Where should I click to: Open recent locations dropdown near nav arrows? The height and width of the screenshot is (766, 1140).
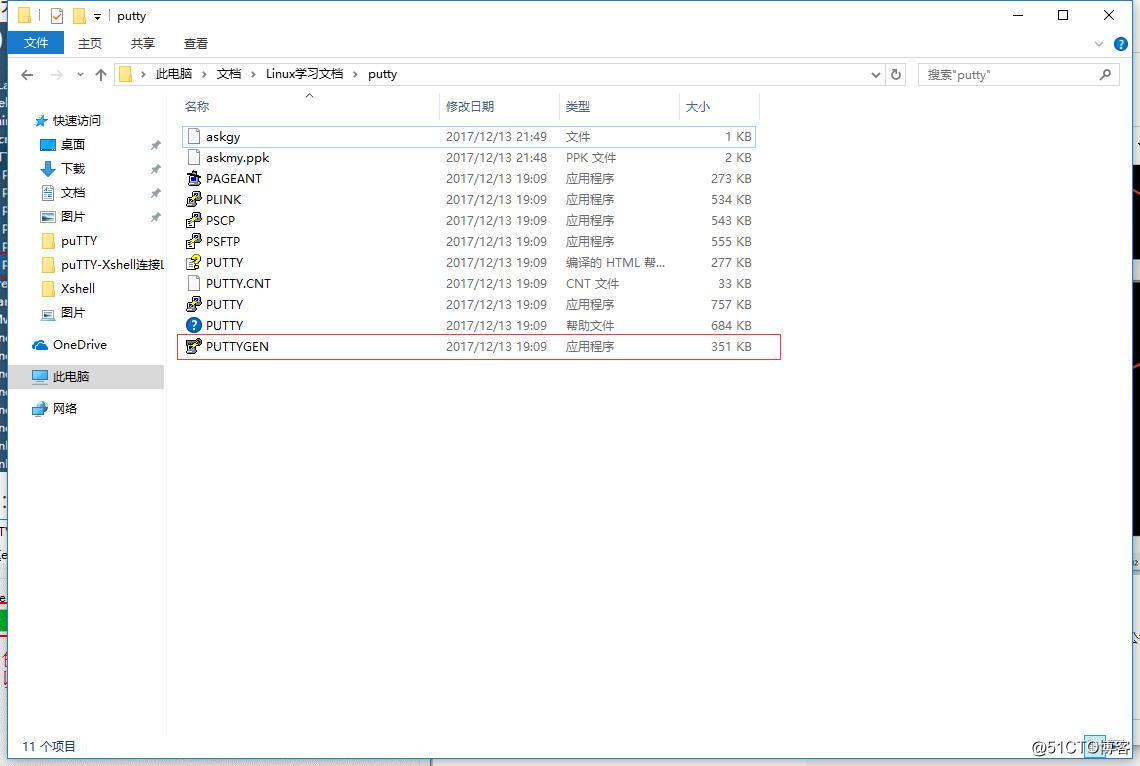80,75
